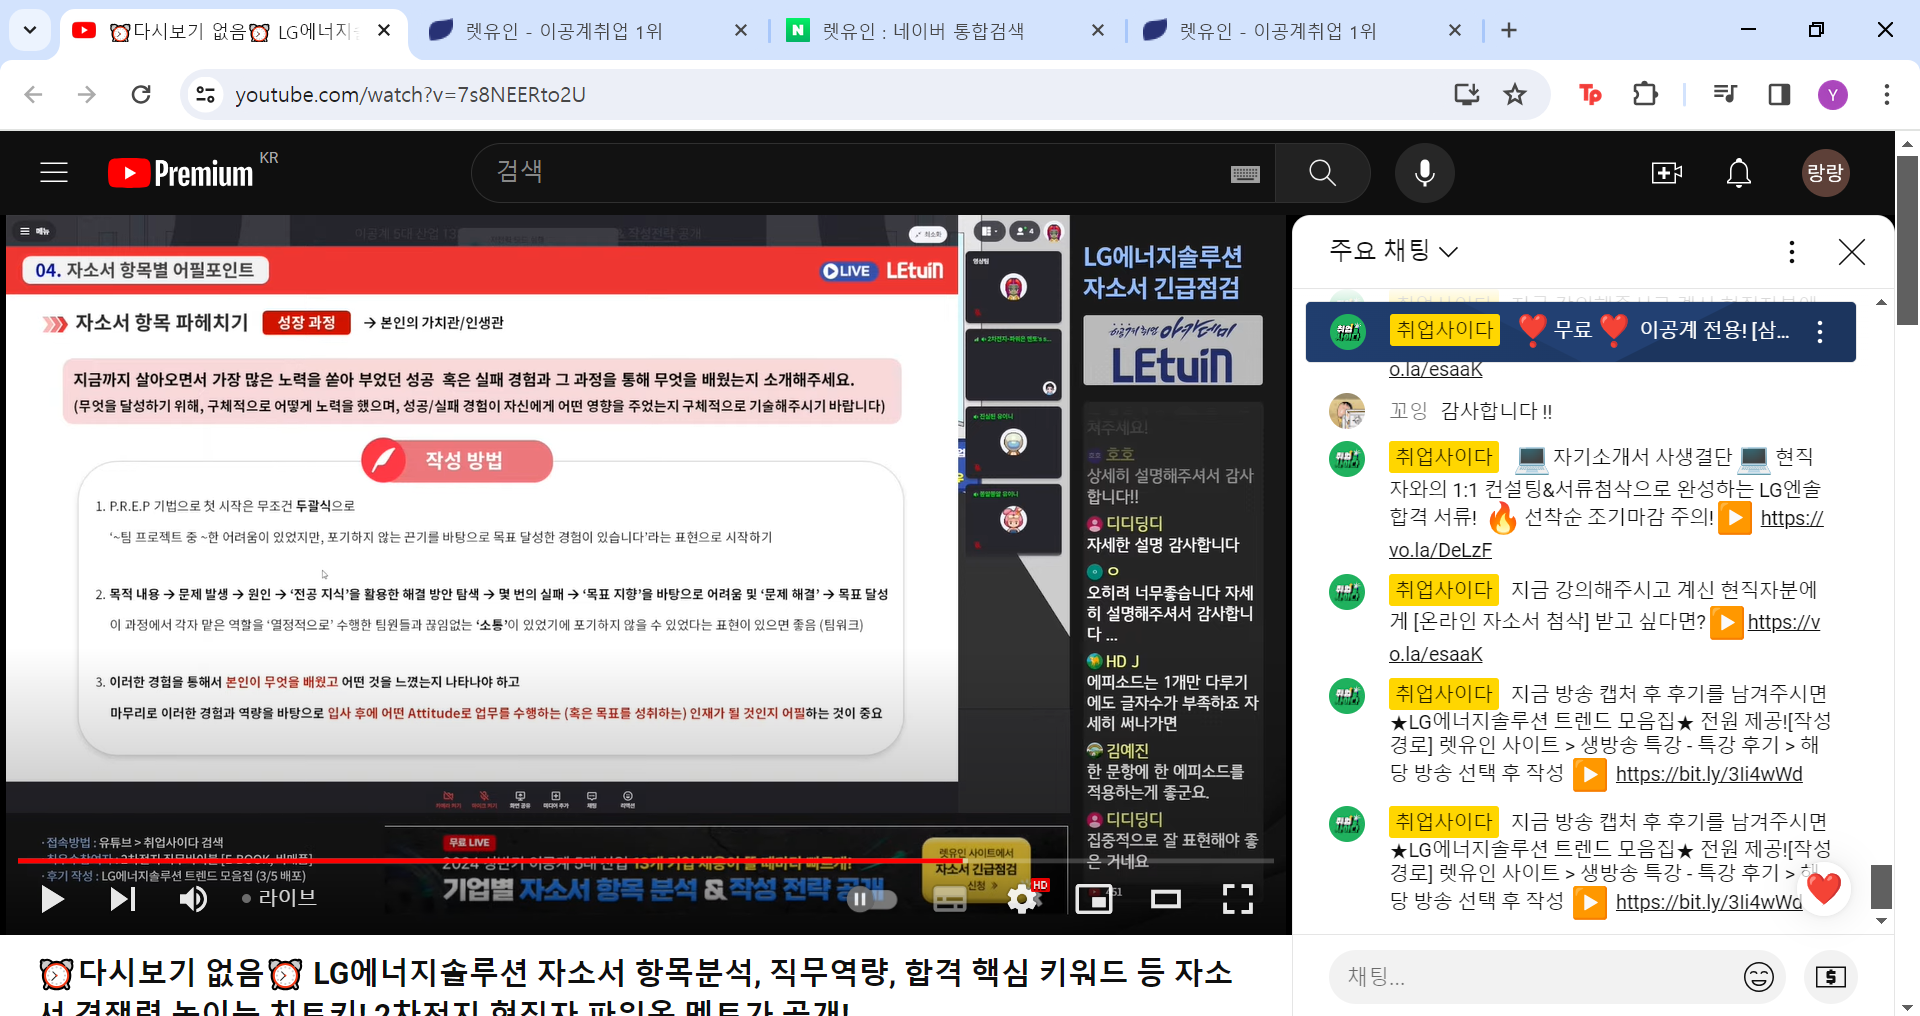Open the video player settings gear
The image size is (1920, 1016).
[x=1022, y=899]
